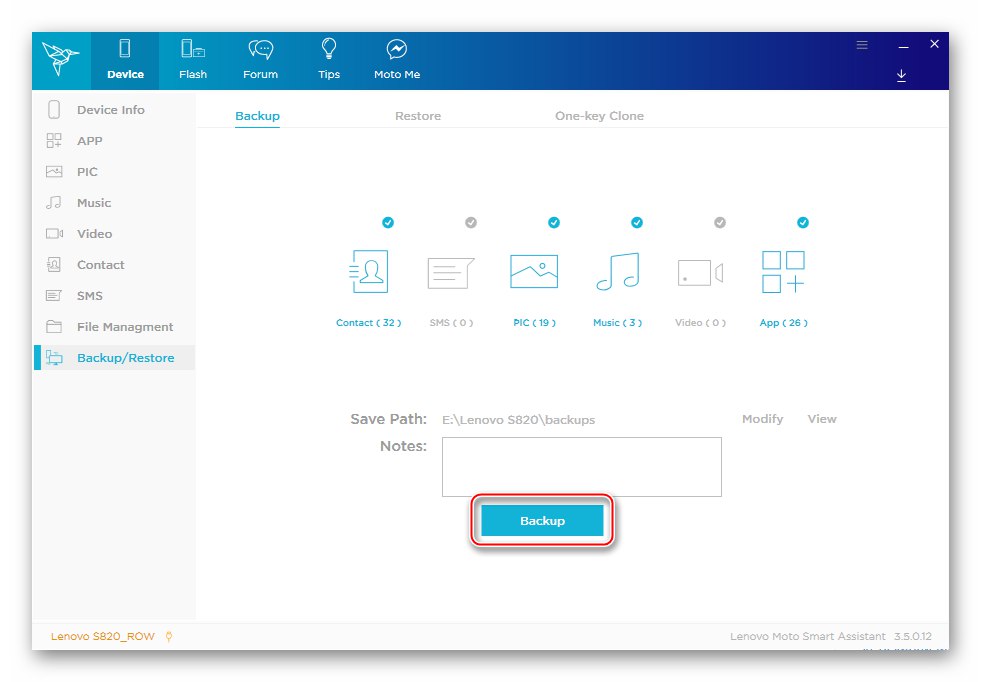Click the save path E:\Lenovo S820\backups

tap(519, 420)
